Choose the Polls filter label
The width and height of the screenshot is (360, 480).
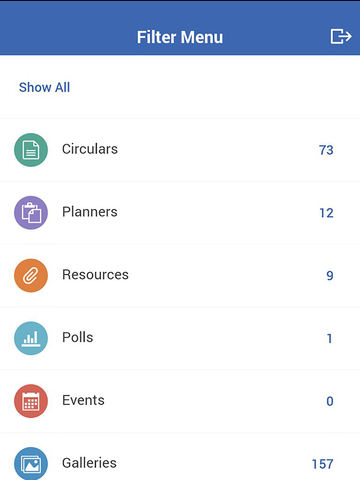(x=78, y=337)
